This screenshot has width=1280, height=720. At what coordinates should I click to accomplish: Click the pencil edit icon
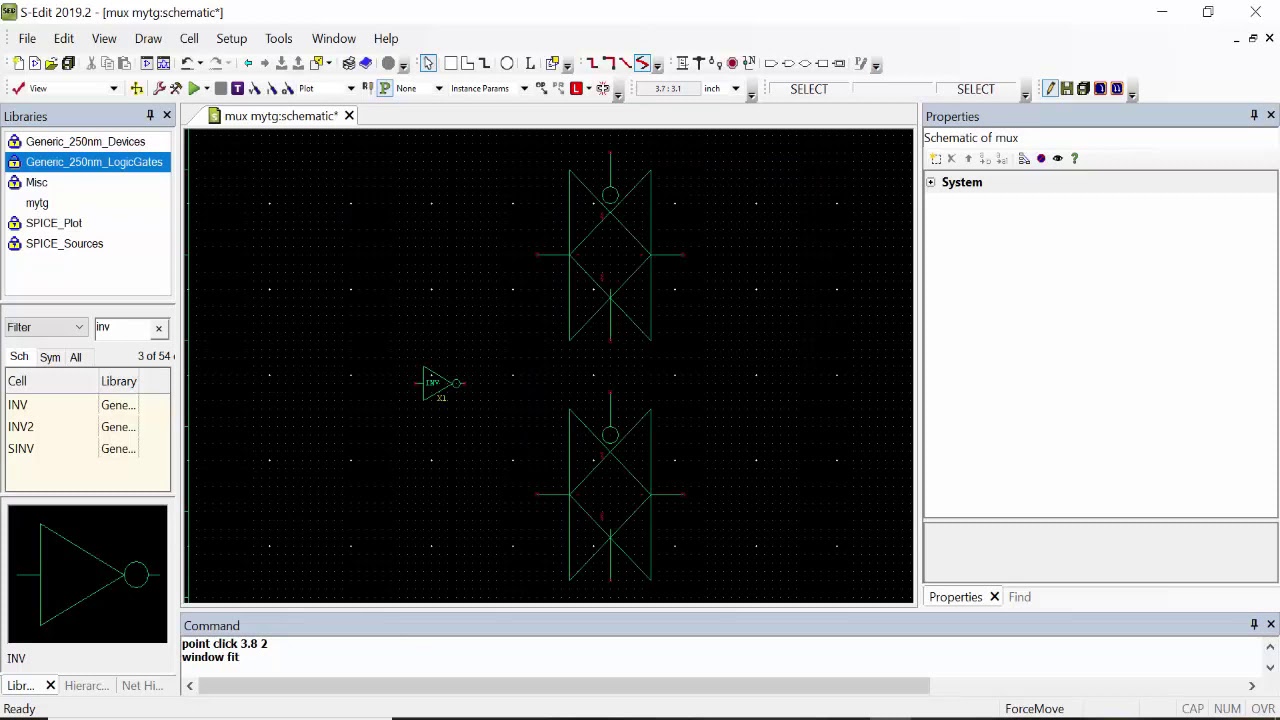[x=1050, y=89]
